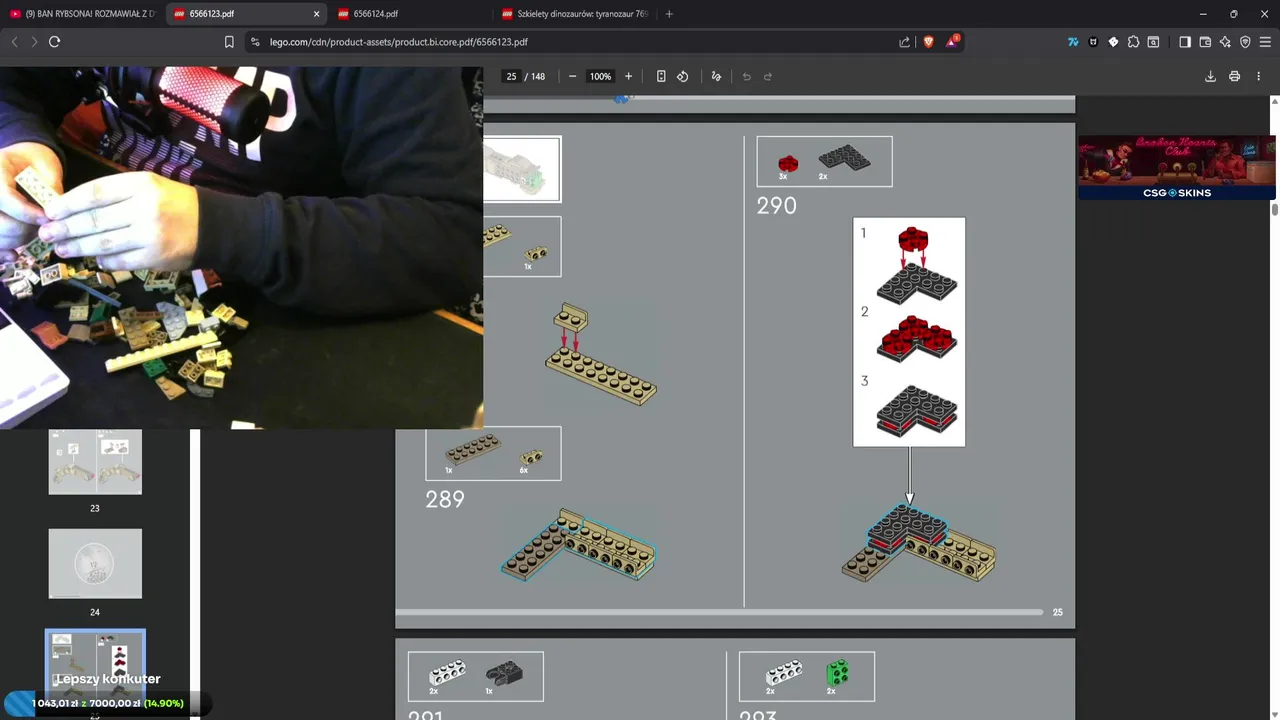Open the PDF viewer more actions menu
The image size is (1280, 720).
point(1258,76)
